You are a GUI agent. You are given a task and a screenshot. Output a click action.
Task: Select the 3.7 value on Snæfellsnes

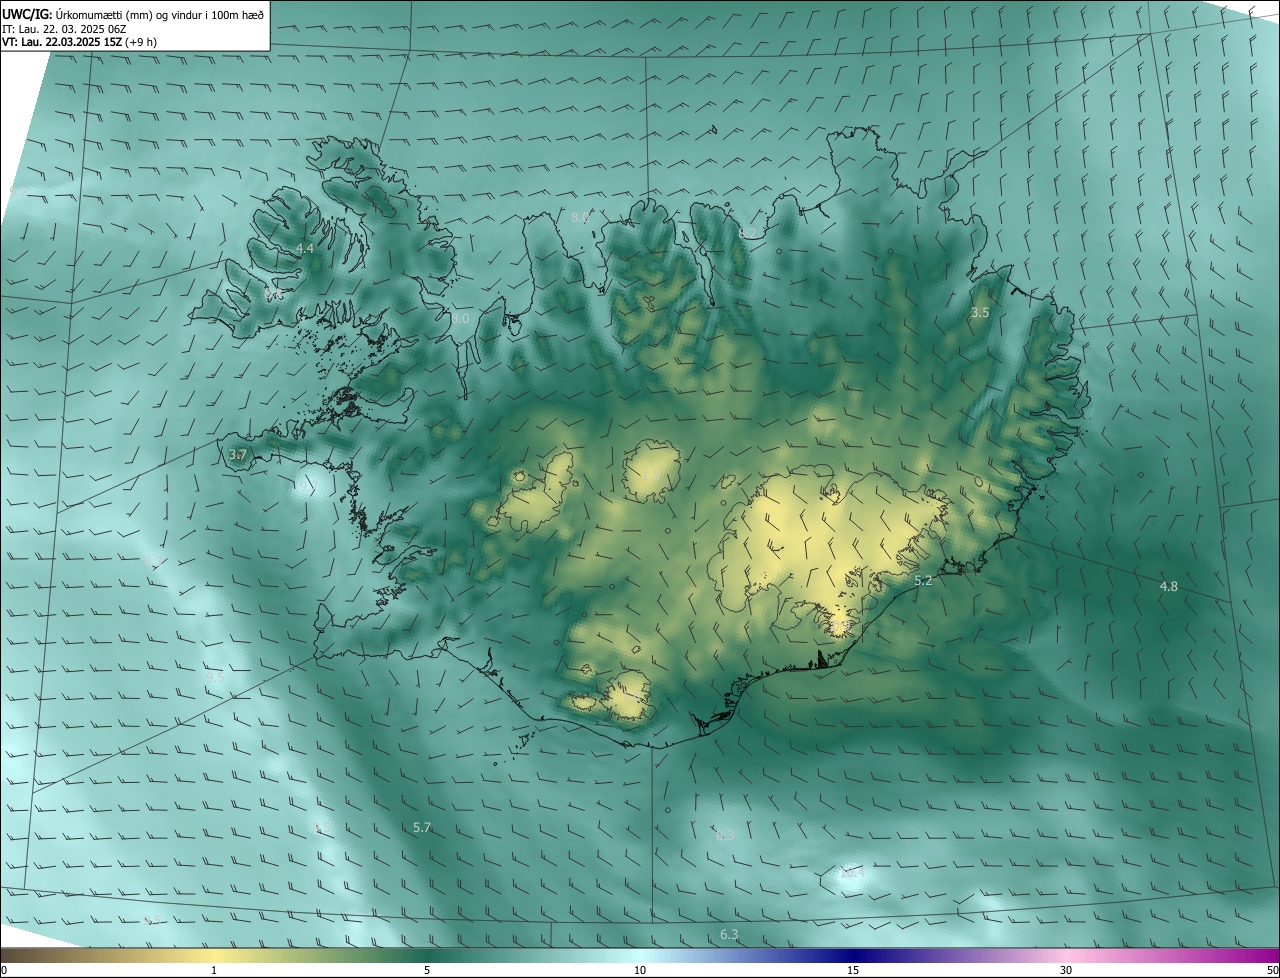(x=237, y=455)
